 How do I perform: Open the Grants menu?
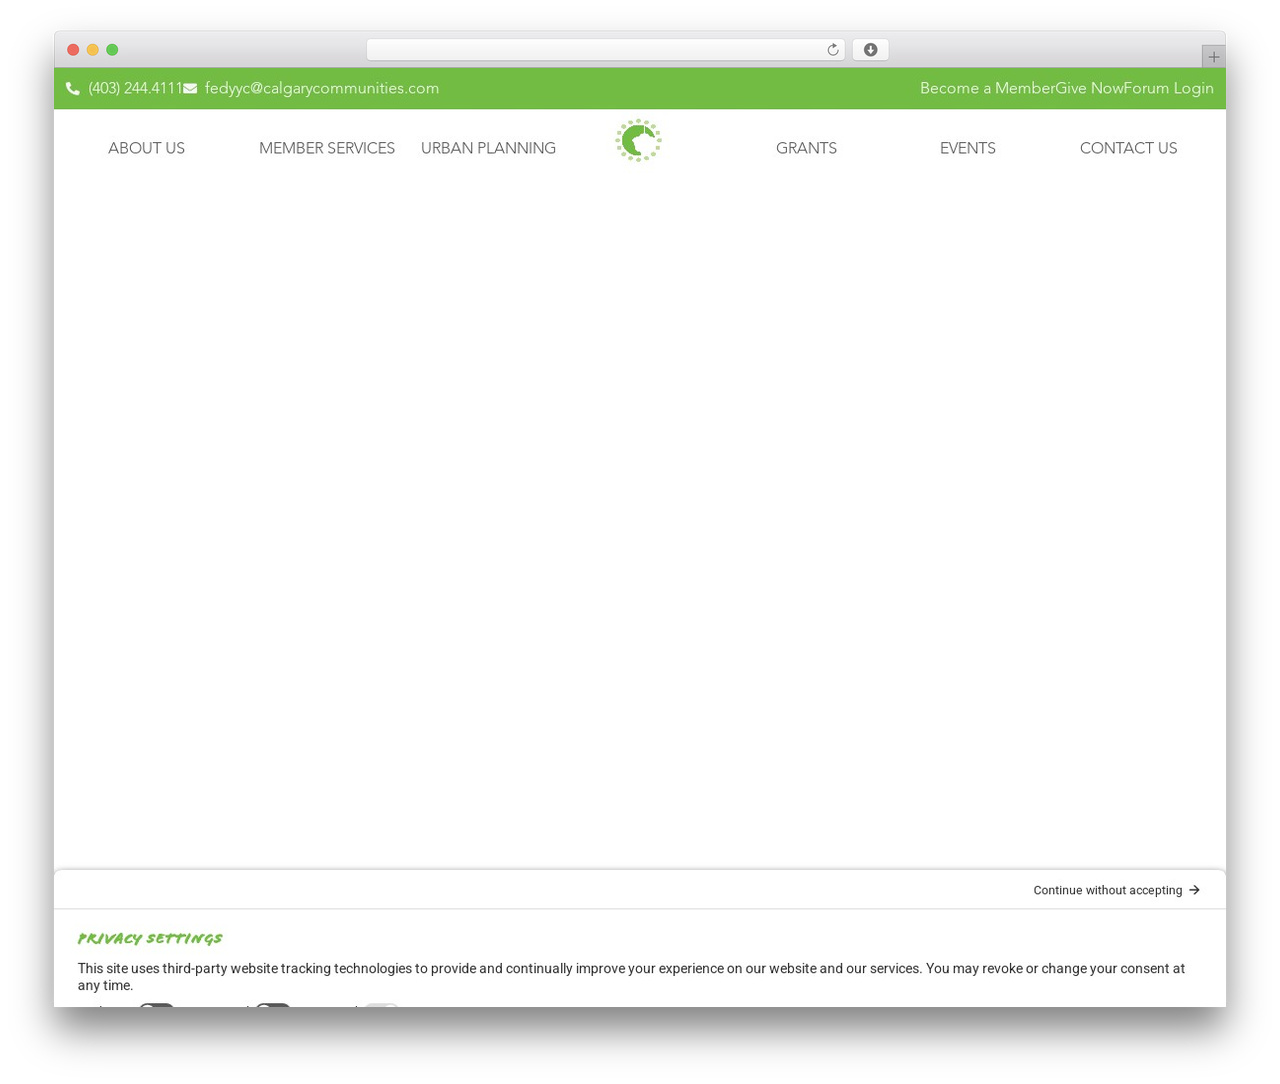tap(806, 148)
